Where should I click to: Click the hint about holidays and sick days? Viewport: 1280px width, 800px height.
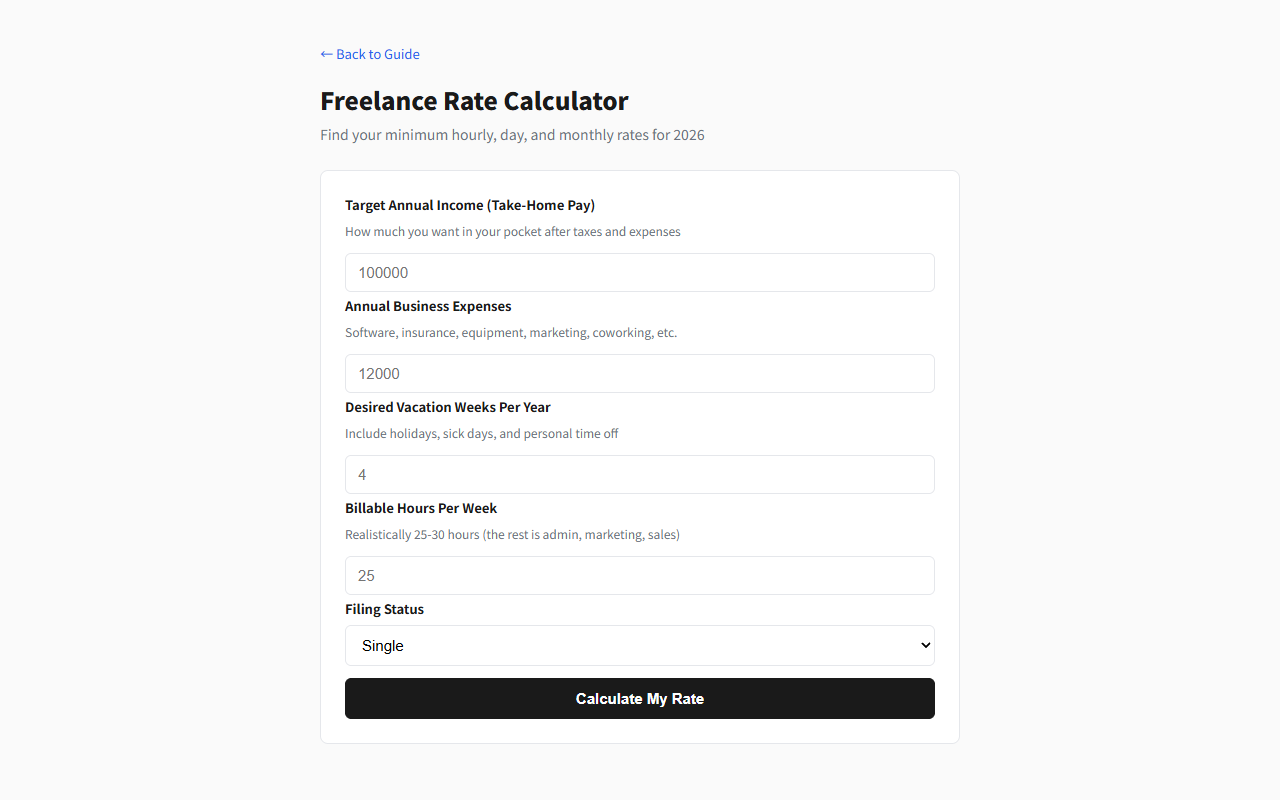click(x=482, y=434)
